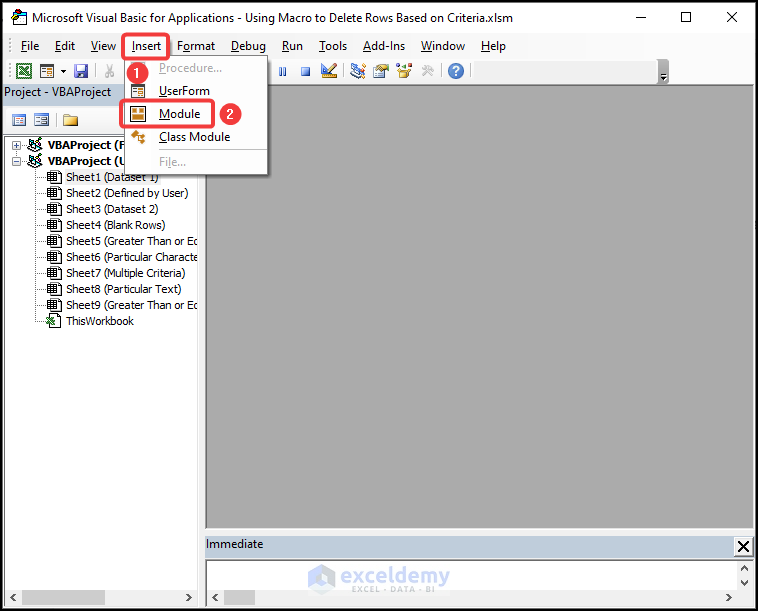Screen dimensions: 758x611
Task: Toggle Folders icon in Project panel
Action: [70, 120]
